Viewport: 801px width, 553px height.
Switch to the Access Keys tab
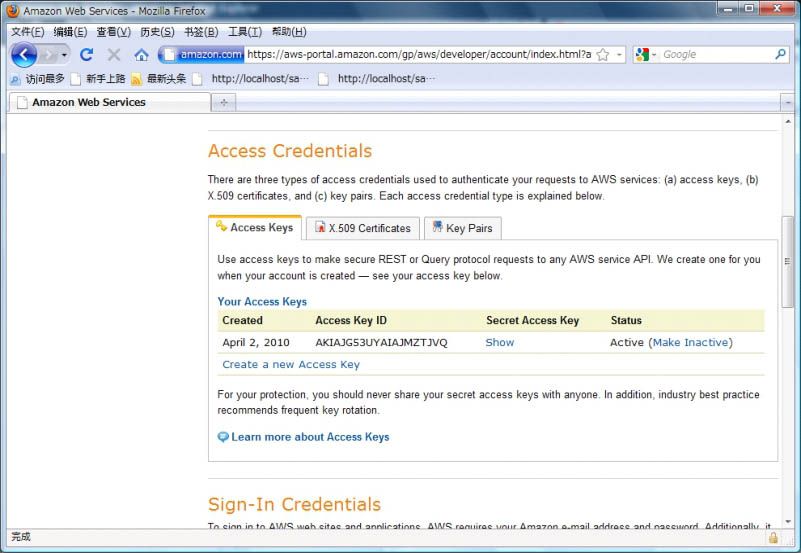255,228
